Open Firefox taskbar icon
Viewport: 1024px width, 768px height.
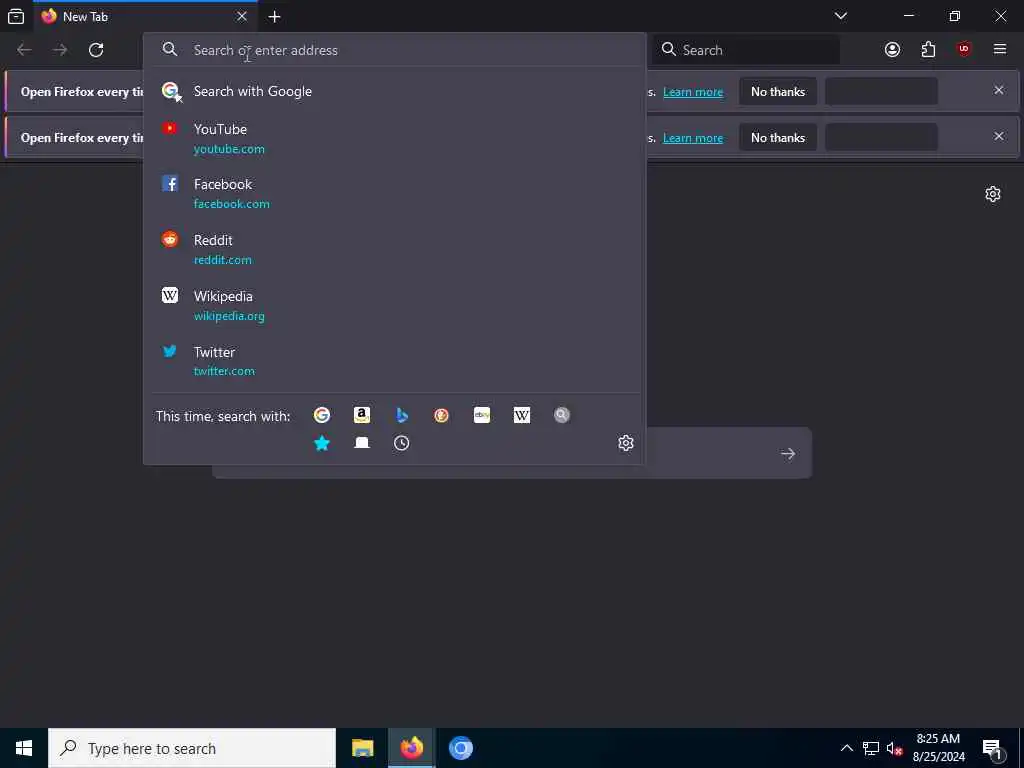411,748
